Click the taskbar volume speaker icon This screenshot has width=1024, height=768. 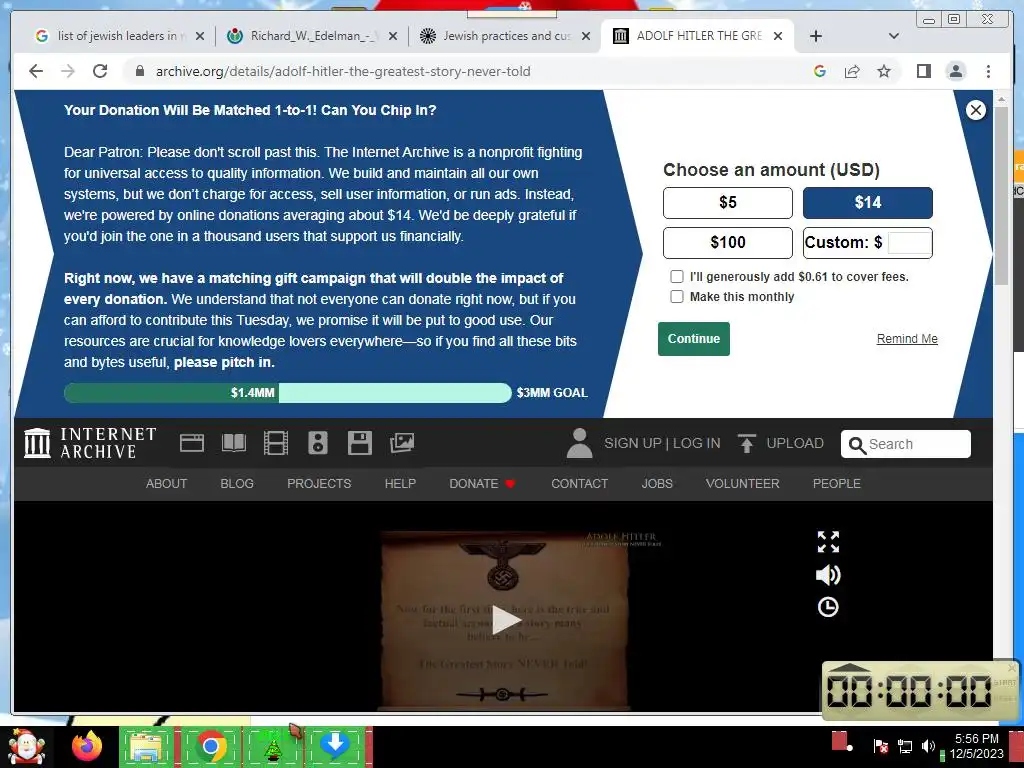pyautogui.click(x=927, y=746)
